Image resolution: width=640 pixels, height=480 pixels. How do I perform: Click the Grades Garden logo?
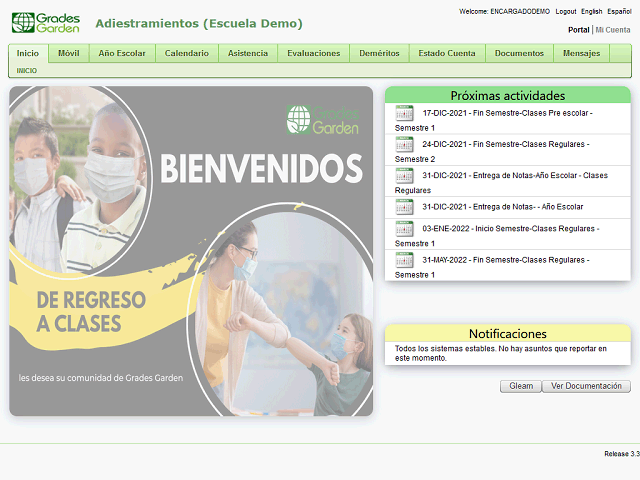tap(46, 22)
